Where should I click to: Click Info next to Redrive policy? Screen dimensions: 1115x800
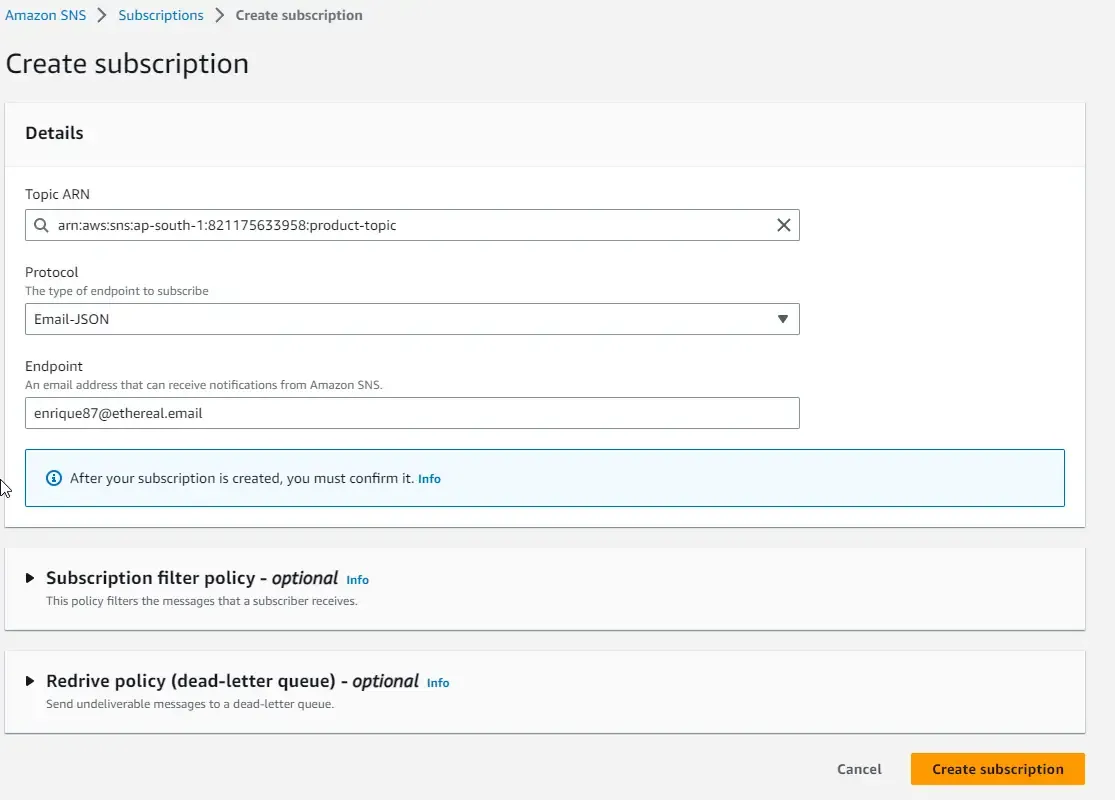click(x=437, y=683)
